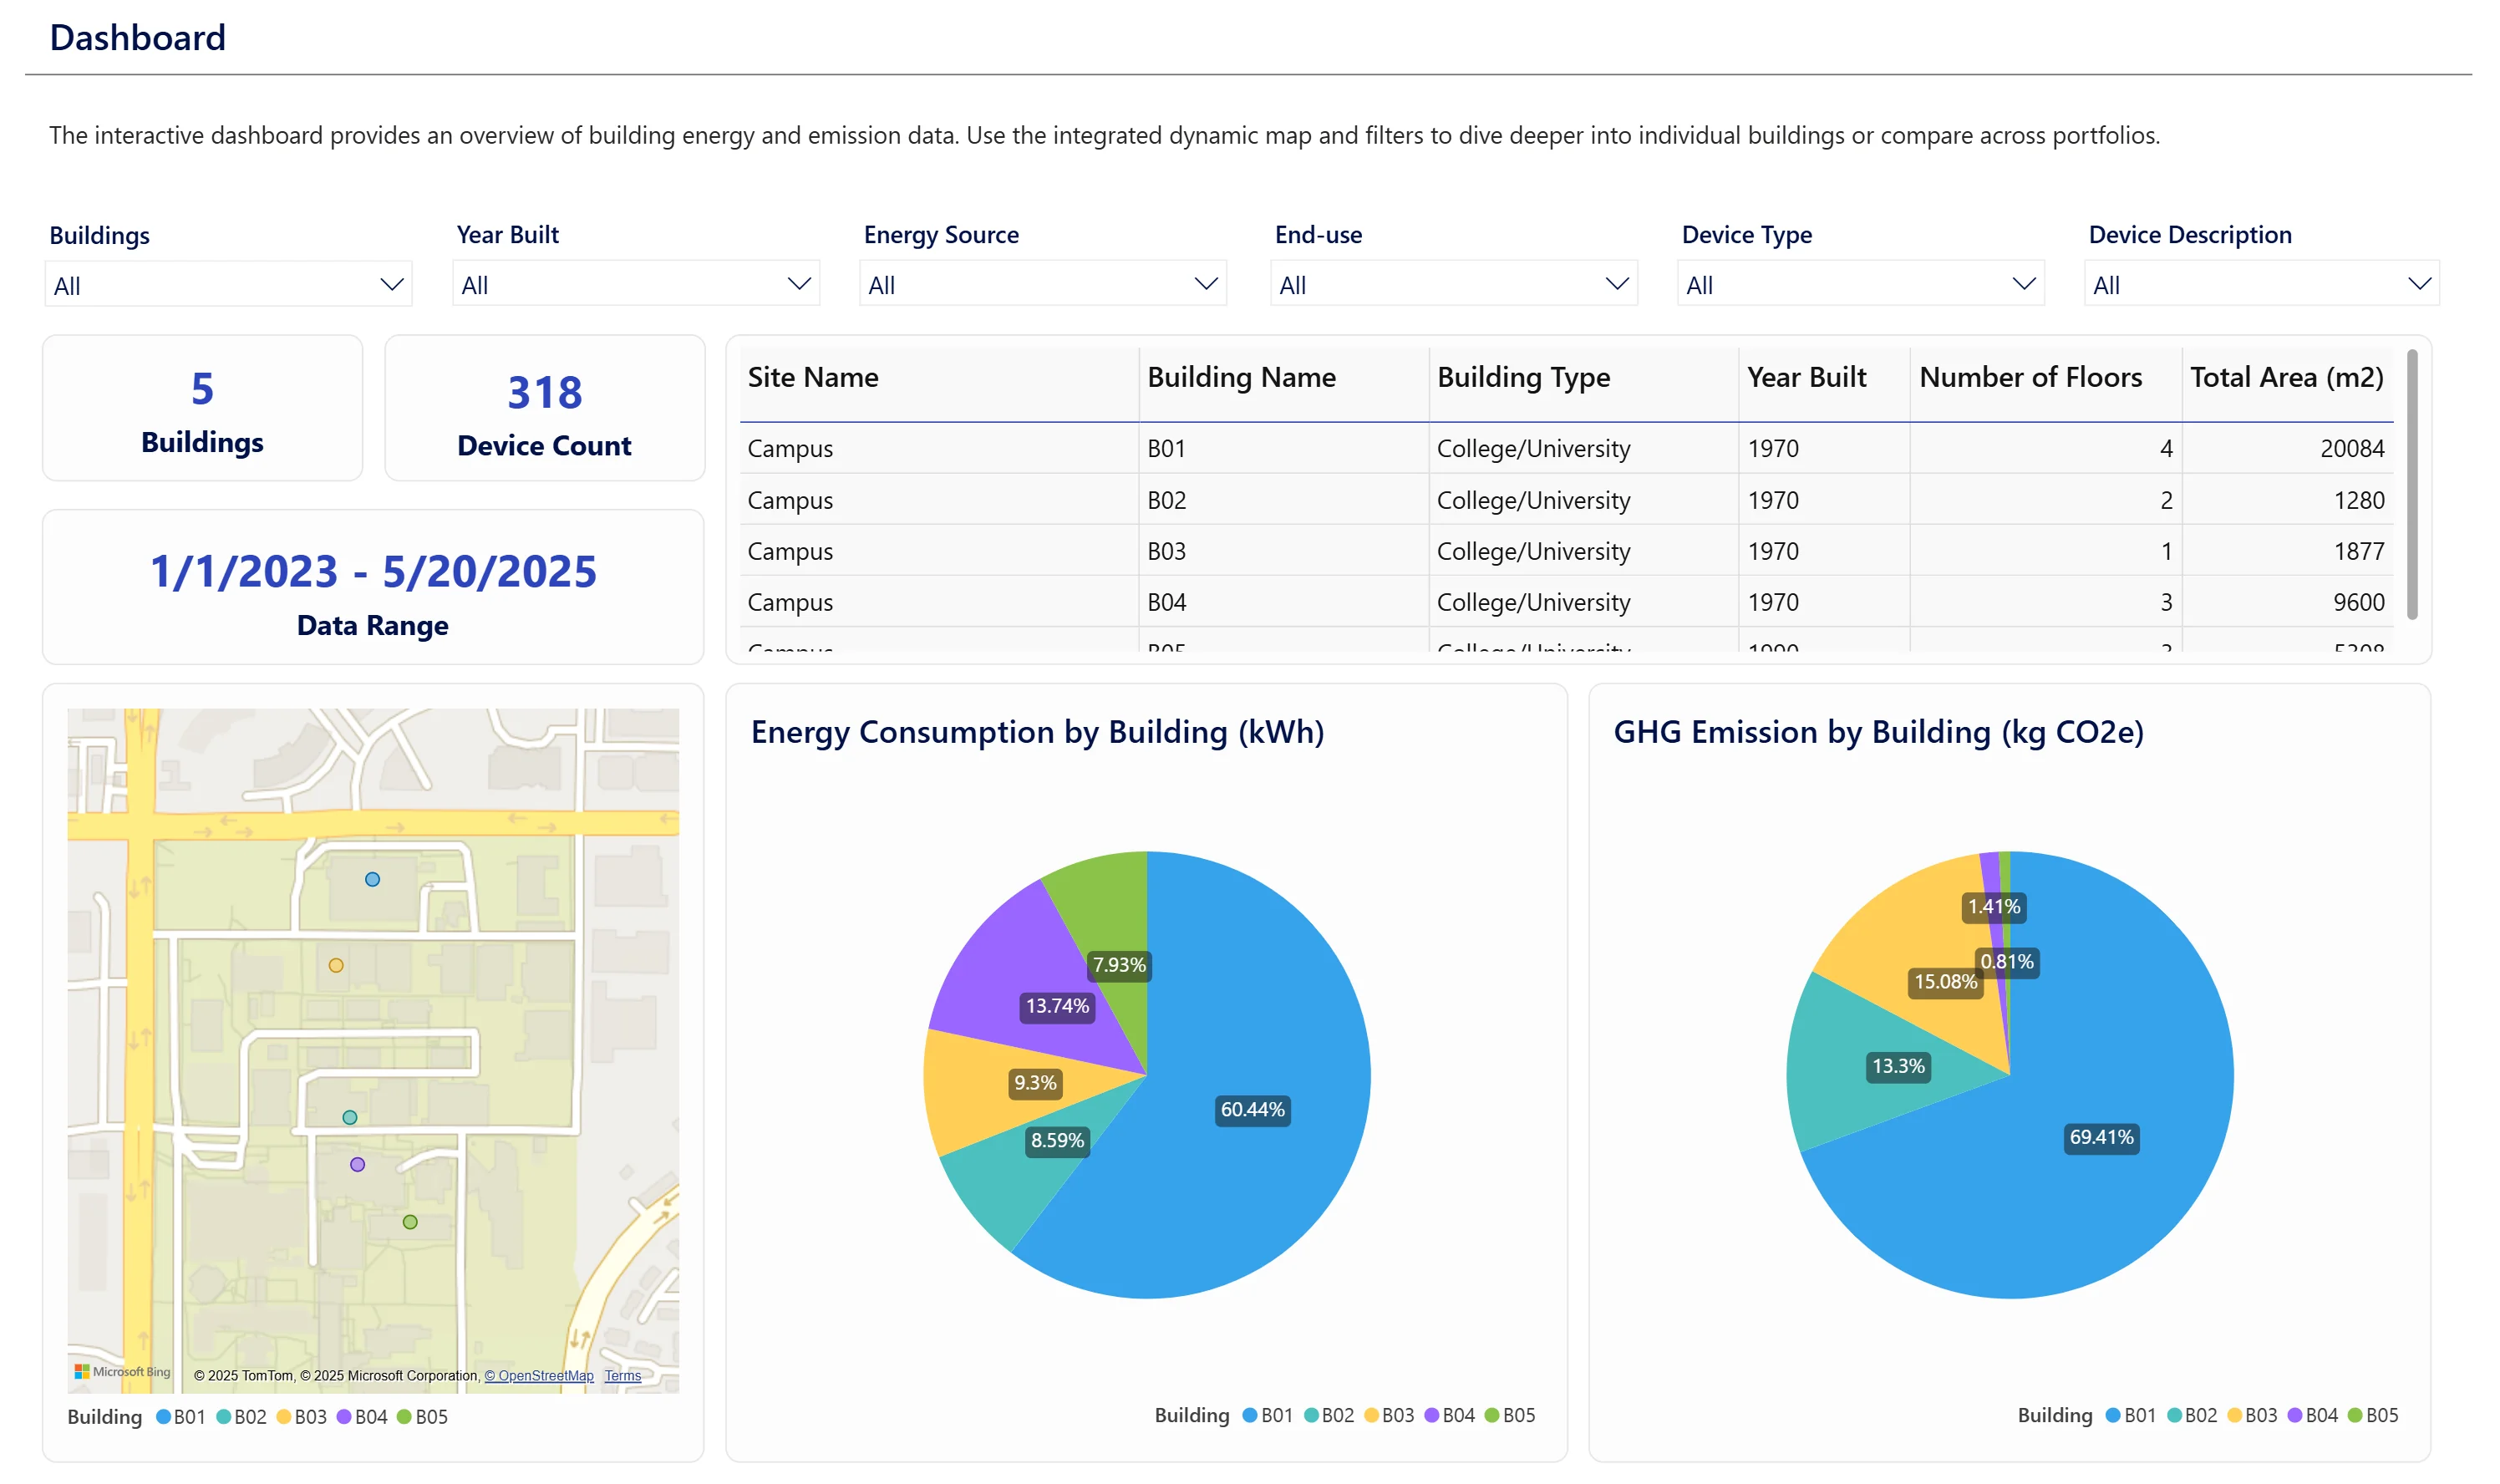The height and width of the screenshot is (1484, 2500).
Task: Sort table by Total Area (m2) header
Action: pyautogui.click(x=2286, y=377)
